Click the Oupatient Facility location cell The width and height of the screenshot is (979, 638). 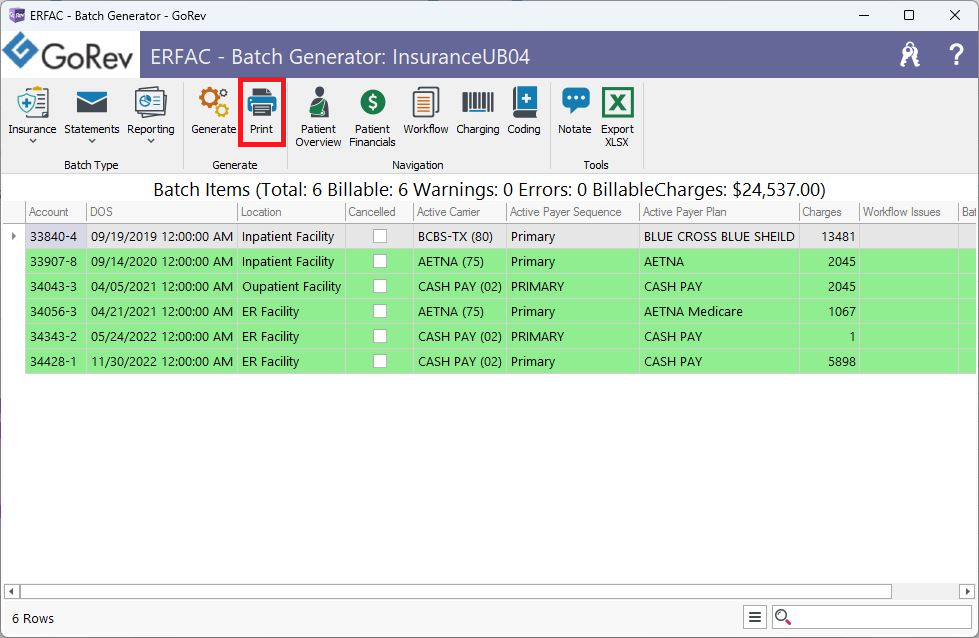pos(291,286)
